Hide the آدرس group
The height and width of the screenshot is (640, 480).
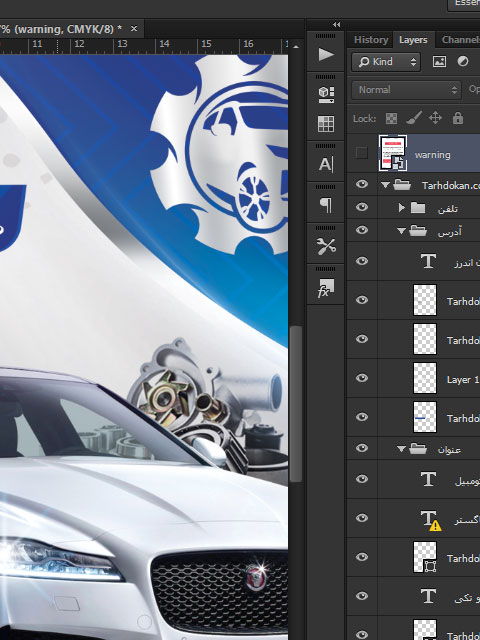pyautogui.click(x=362, y=230)
